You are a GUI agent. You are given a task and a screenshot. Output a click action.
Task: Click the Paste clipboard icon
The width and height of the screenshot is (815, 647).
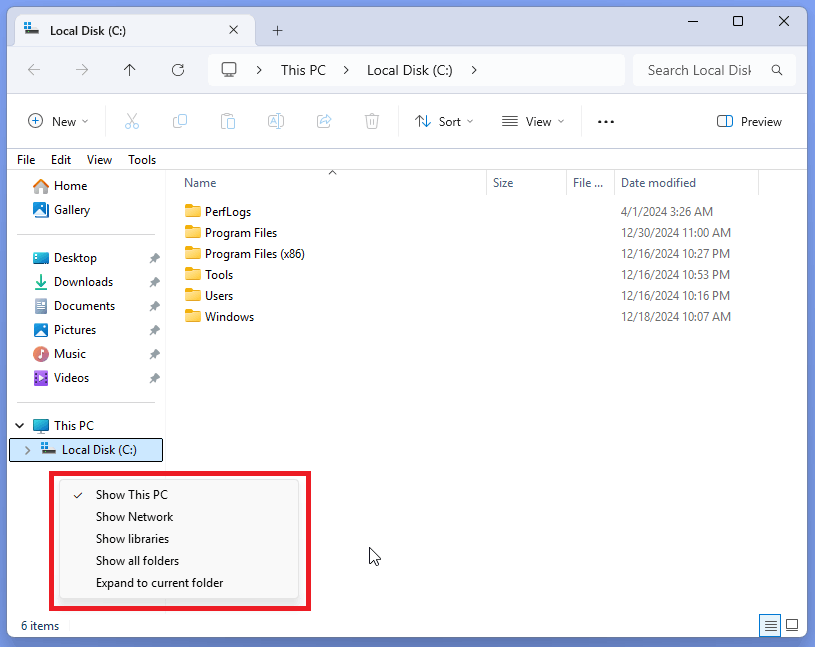(228, 122)
